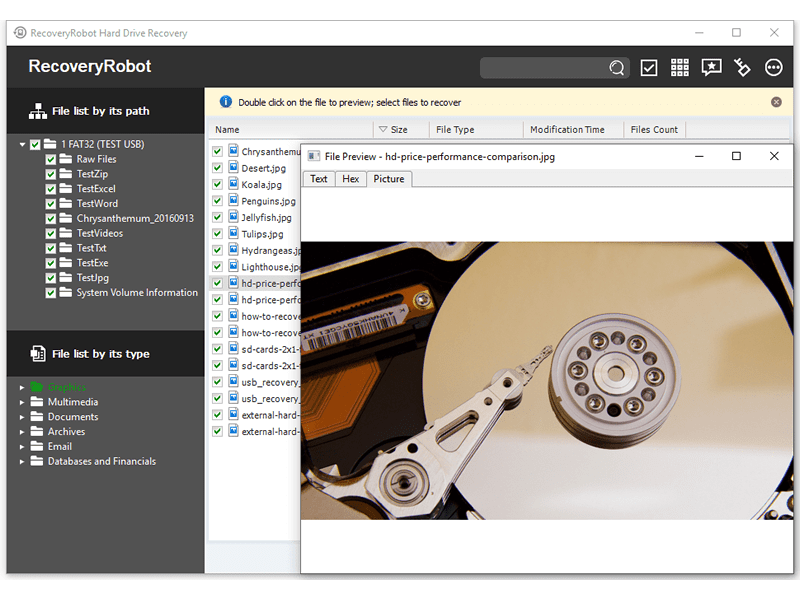Select the Chrysanthemum file row
800x600 pixels.
[x=255, y=151]
